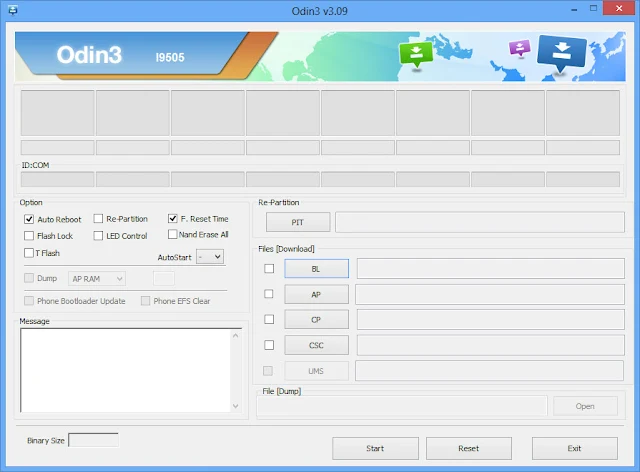Click the Reset button
The width and height of the screenshot is (640, 472).
[469, 448]
